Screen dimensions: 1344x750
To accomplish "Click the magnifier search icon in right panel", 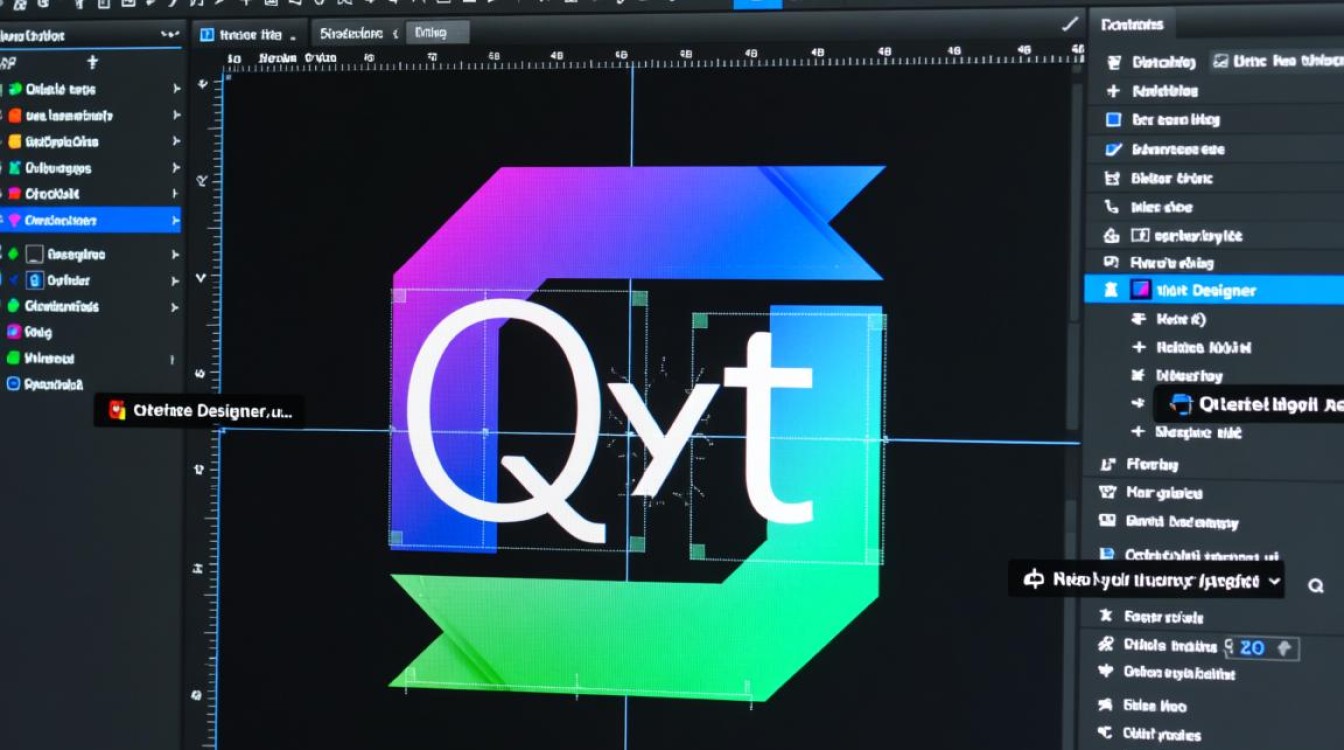I will 1316,587.
